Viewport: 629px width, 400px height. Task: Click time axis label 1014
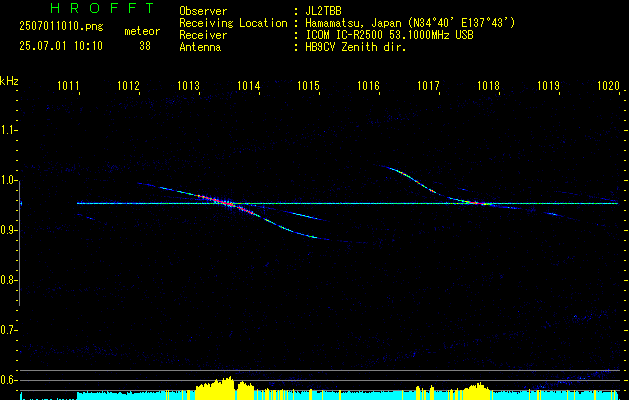tap(248, 86)
